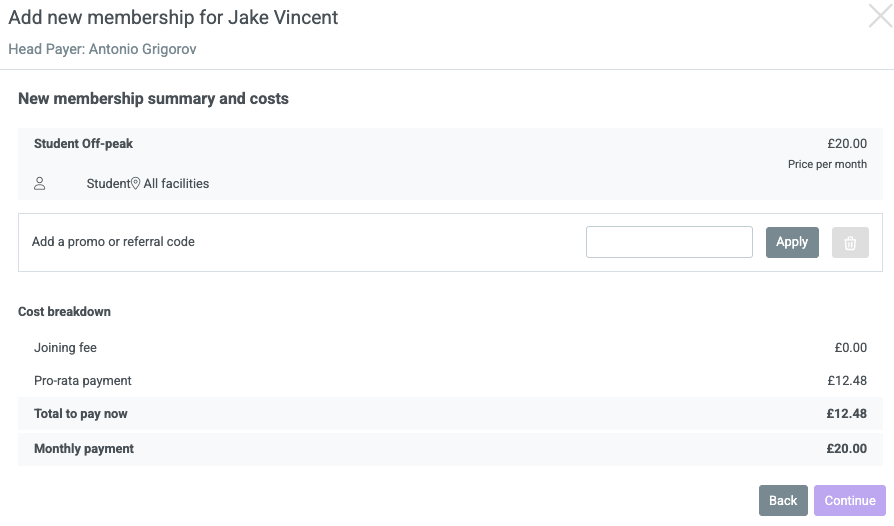Click the £12.48 total to pay amount

847,414
